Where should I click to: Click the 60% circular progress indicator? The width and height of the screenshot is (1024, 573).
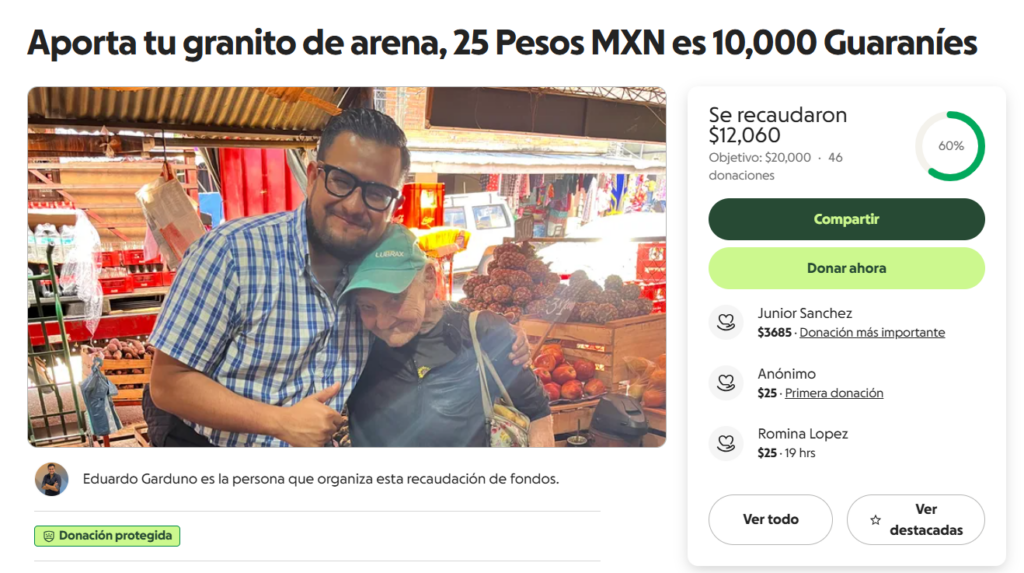950,146
